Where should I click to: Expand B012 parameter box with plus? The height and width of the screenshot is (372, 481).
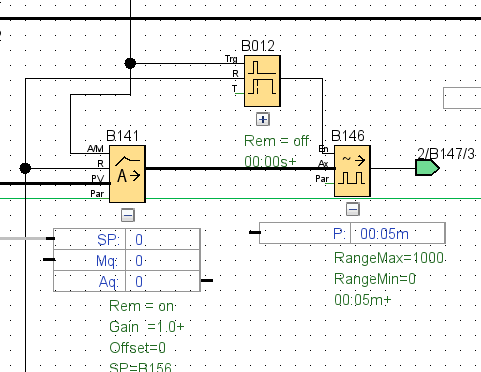pyautogui.click(x=263, y=119)
